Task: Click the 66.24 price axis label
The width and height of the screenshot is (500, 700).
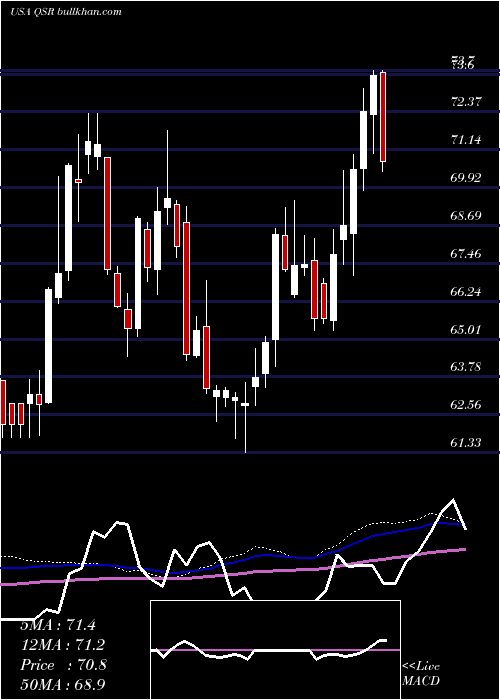Action: [x=466, y=292]
